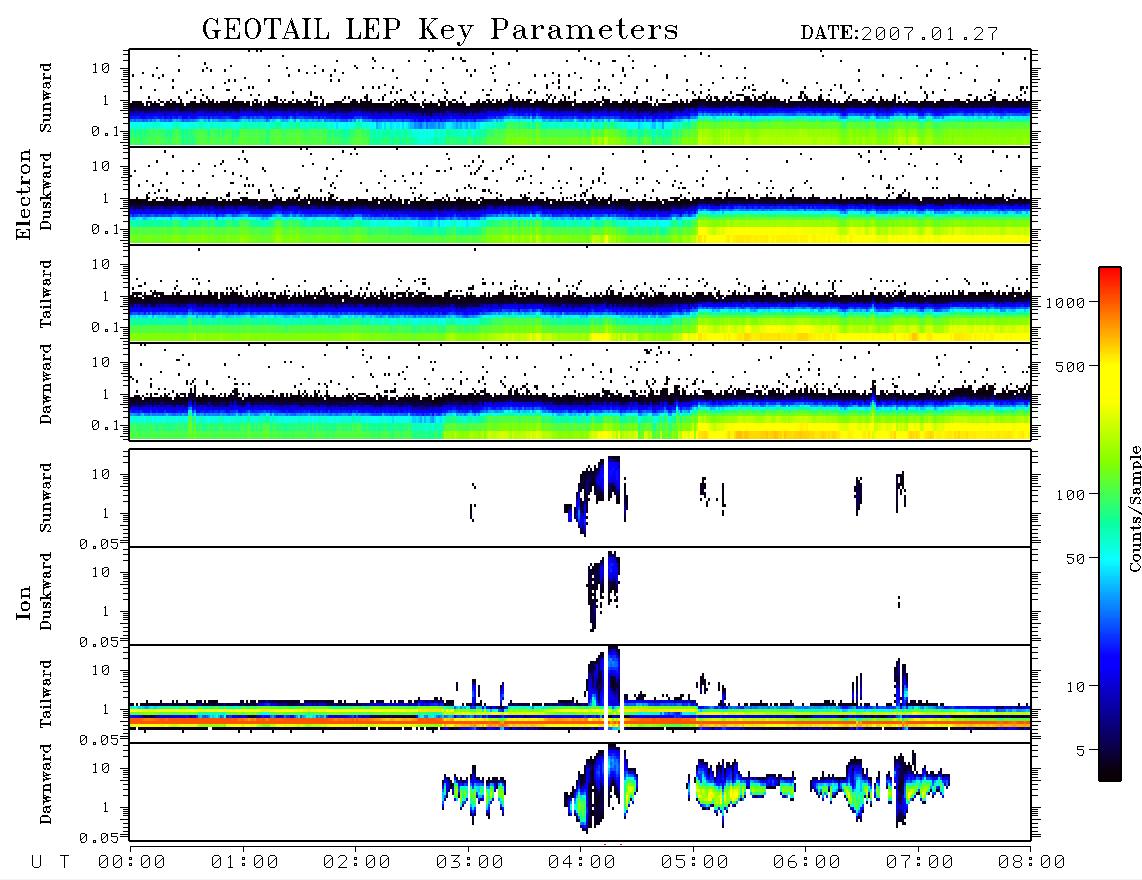Click the red band in Ion Tailward panel
This screenshot has height=880, width=1142.
pos(580,720)
